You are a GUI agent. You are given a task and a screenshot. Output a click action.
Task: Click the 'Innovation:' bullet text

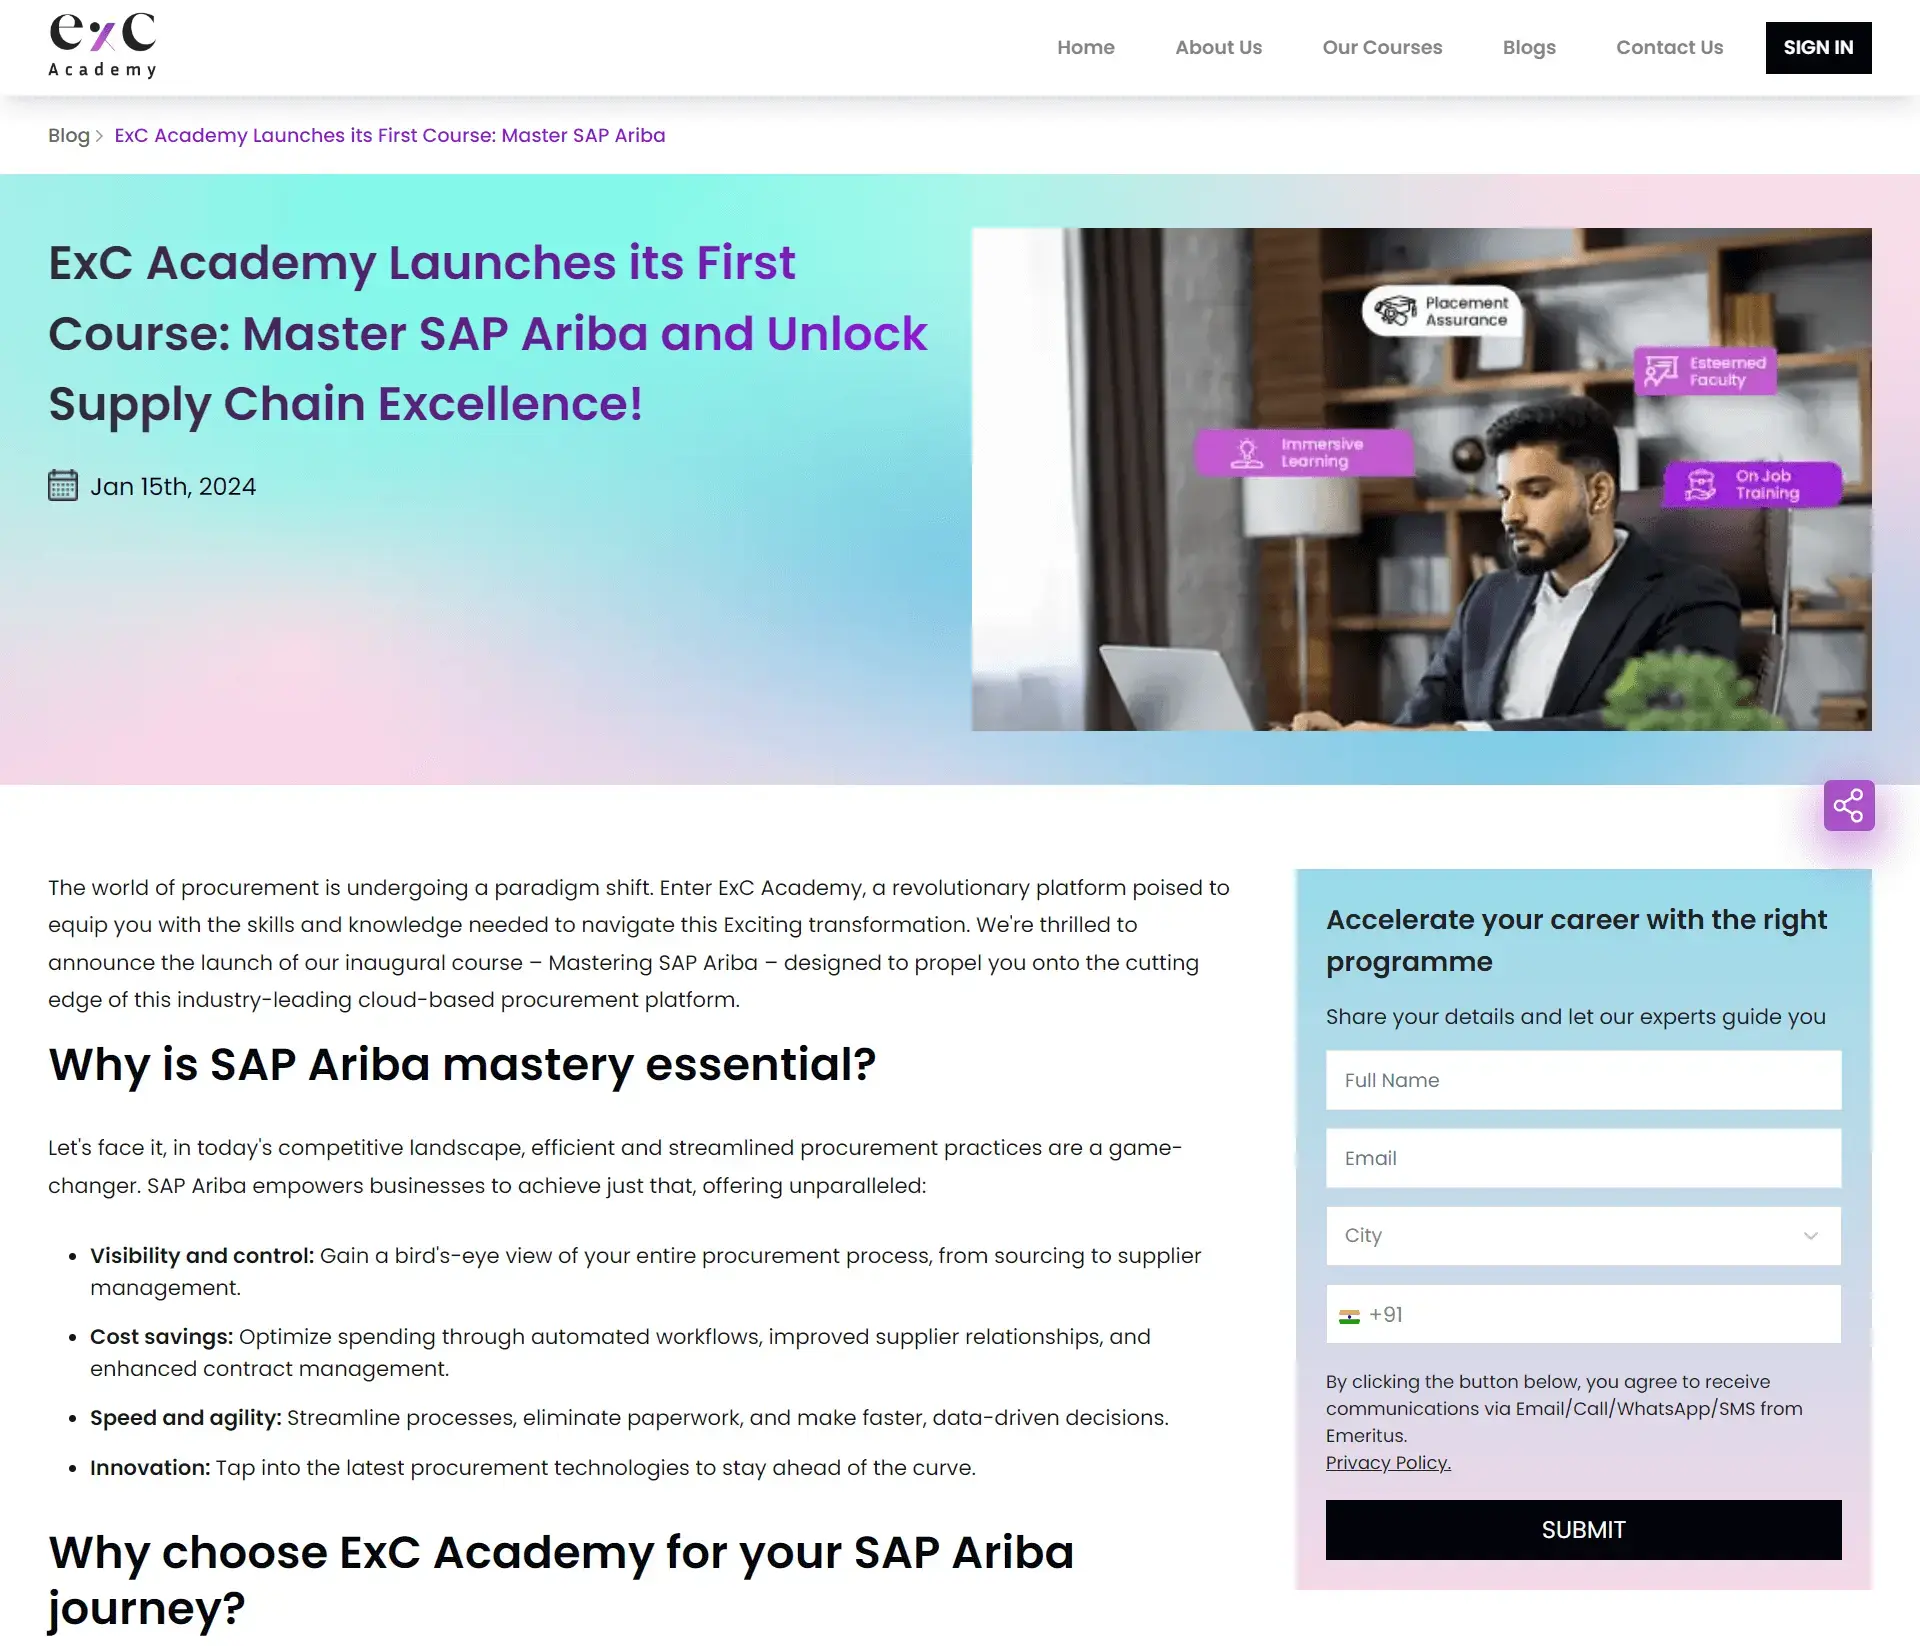[150, 1468]
